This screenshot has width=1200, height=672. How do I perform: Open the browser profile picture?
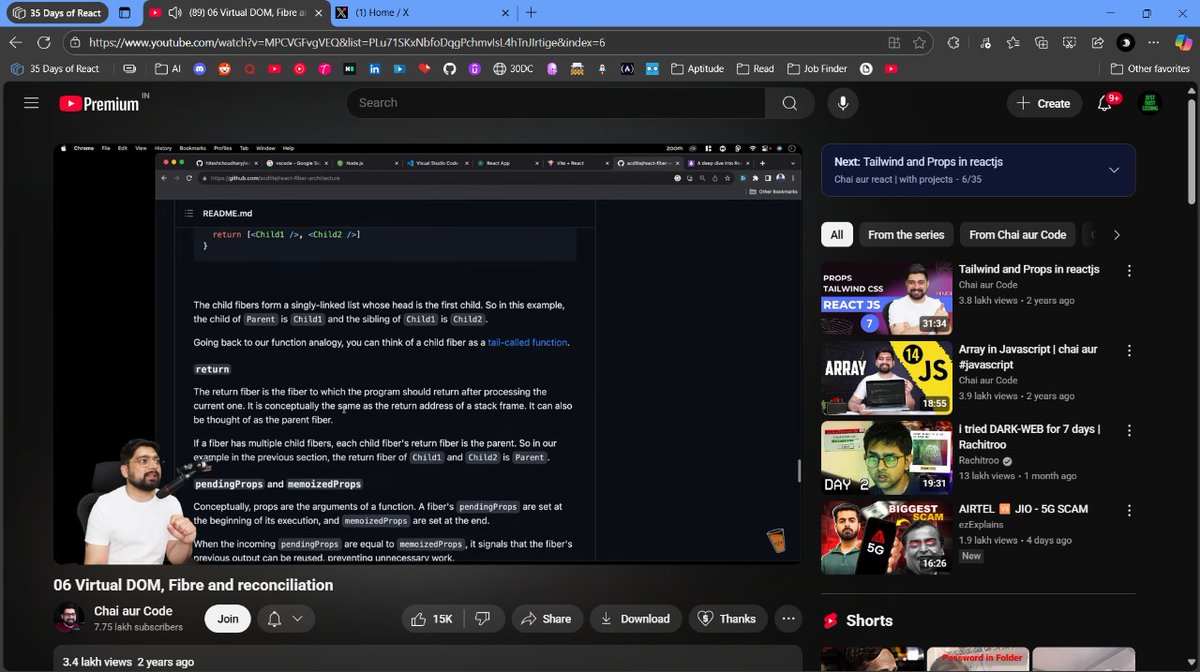[1126, 43]
